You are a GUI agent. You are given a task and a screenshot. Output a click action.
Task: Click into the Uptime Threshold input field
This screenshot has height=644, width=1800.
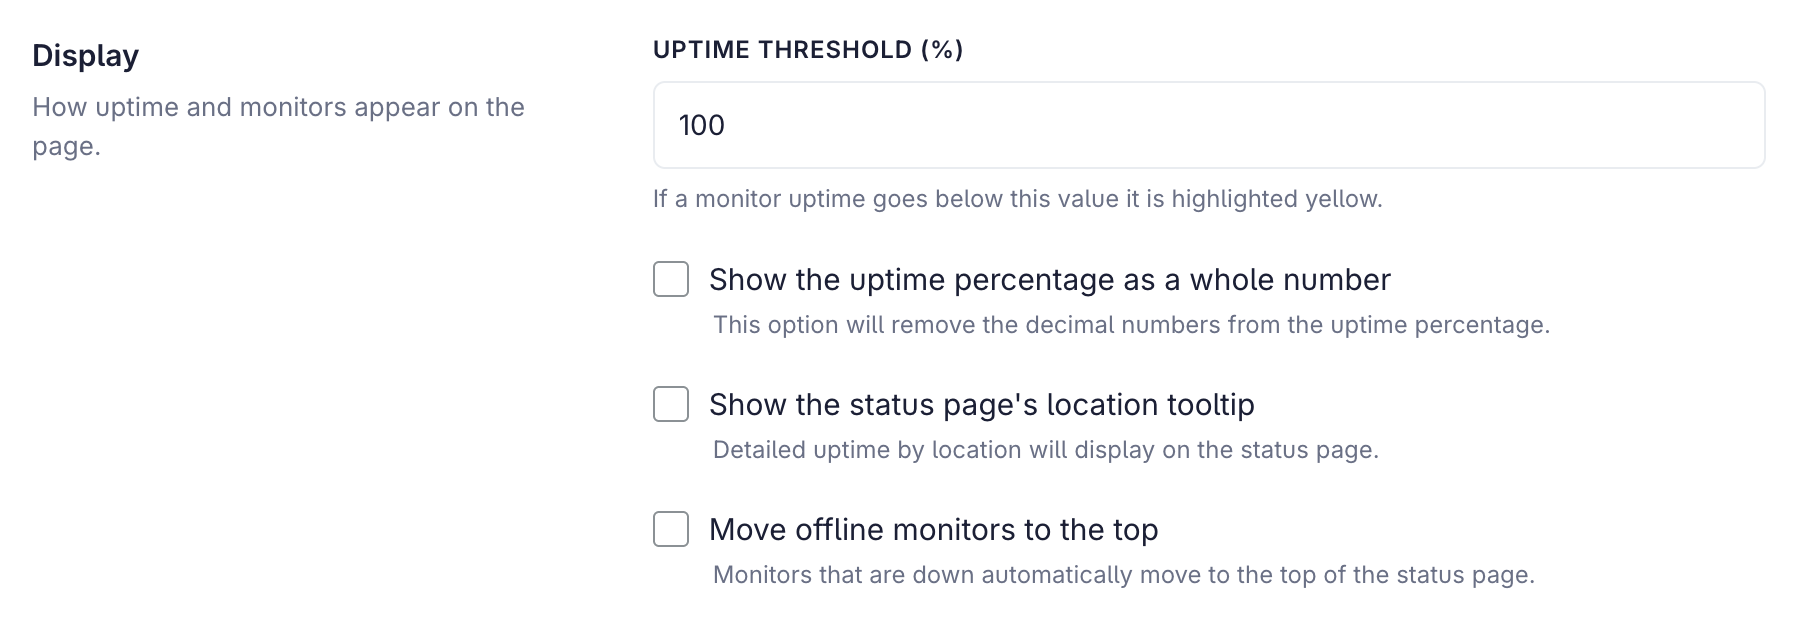(x=1209, y=125)
